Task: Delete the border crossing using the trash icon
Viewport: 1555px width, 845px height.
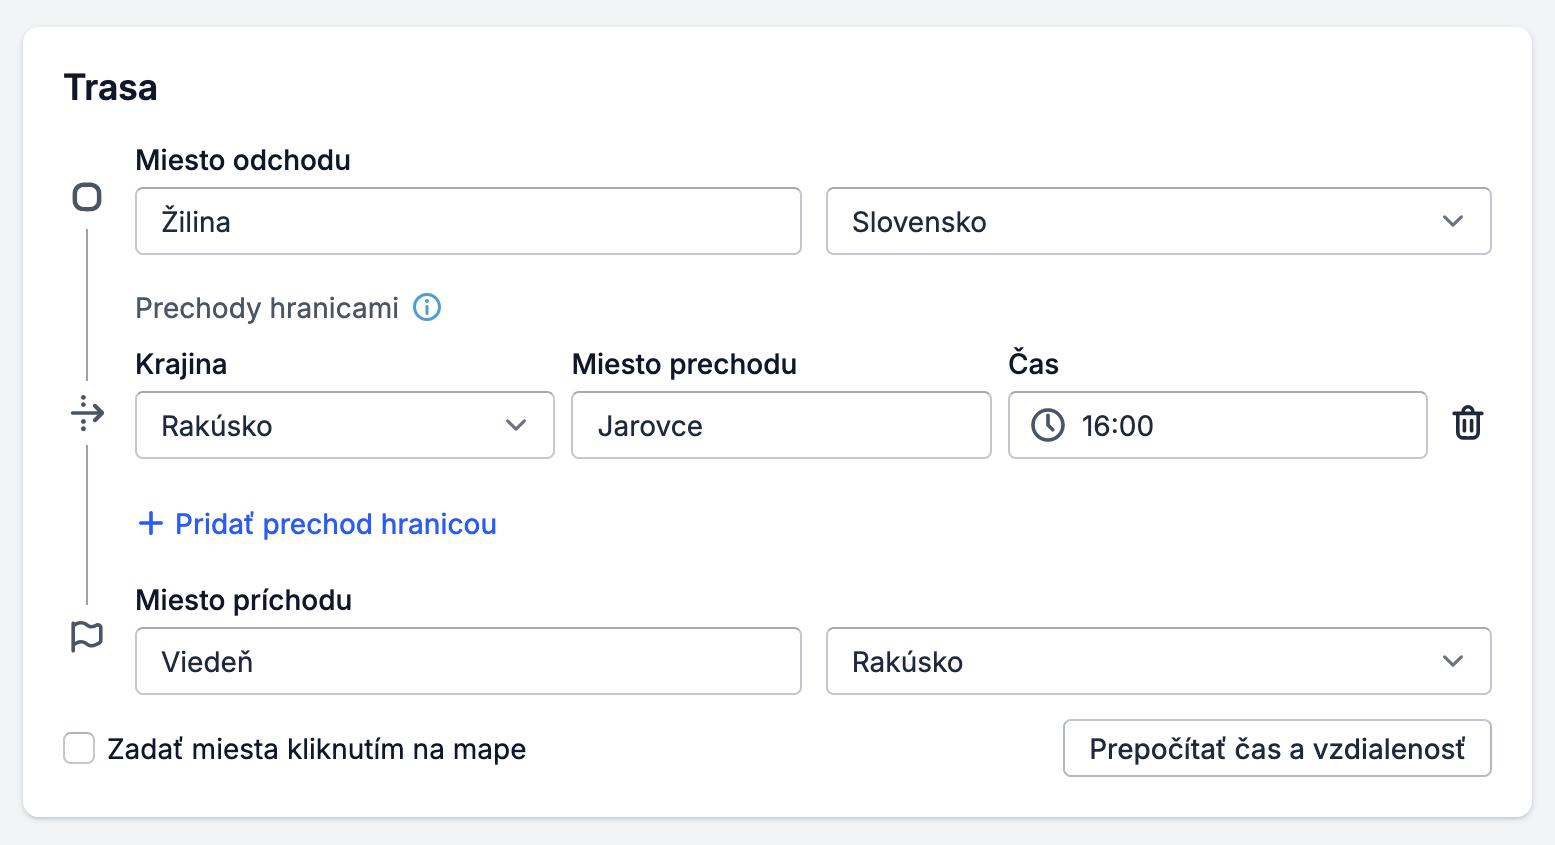Action: tap(1468, 424)
